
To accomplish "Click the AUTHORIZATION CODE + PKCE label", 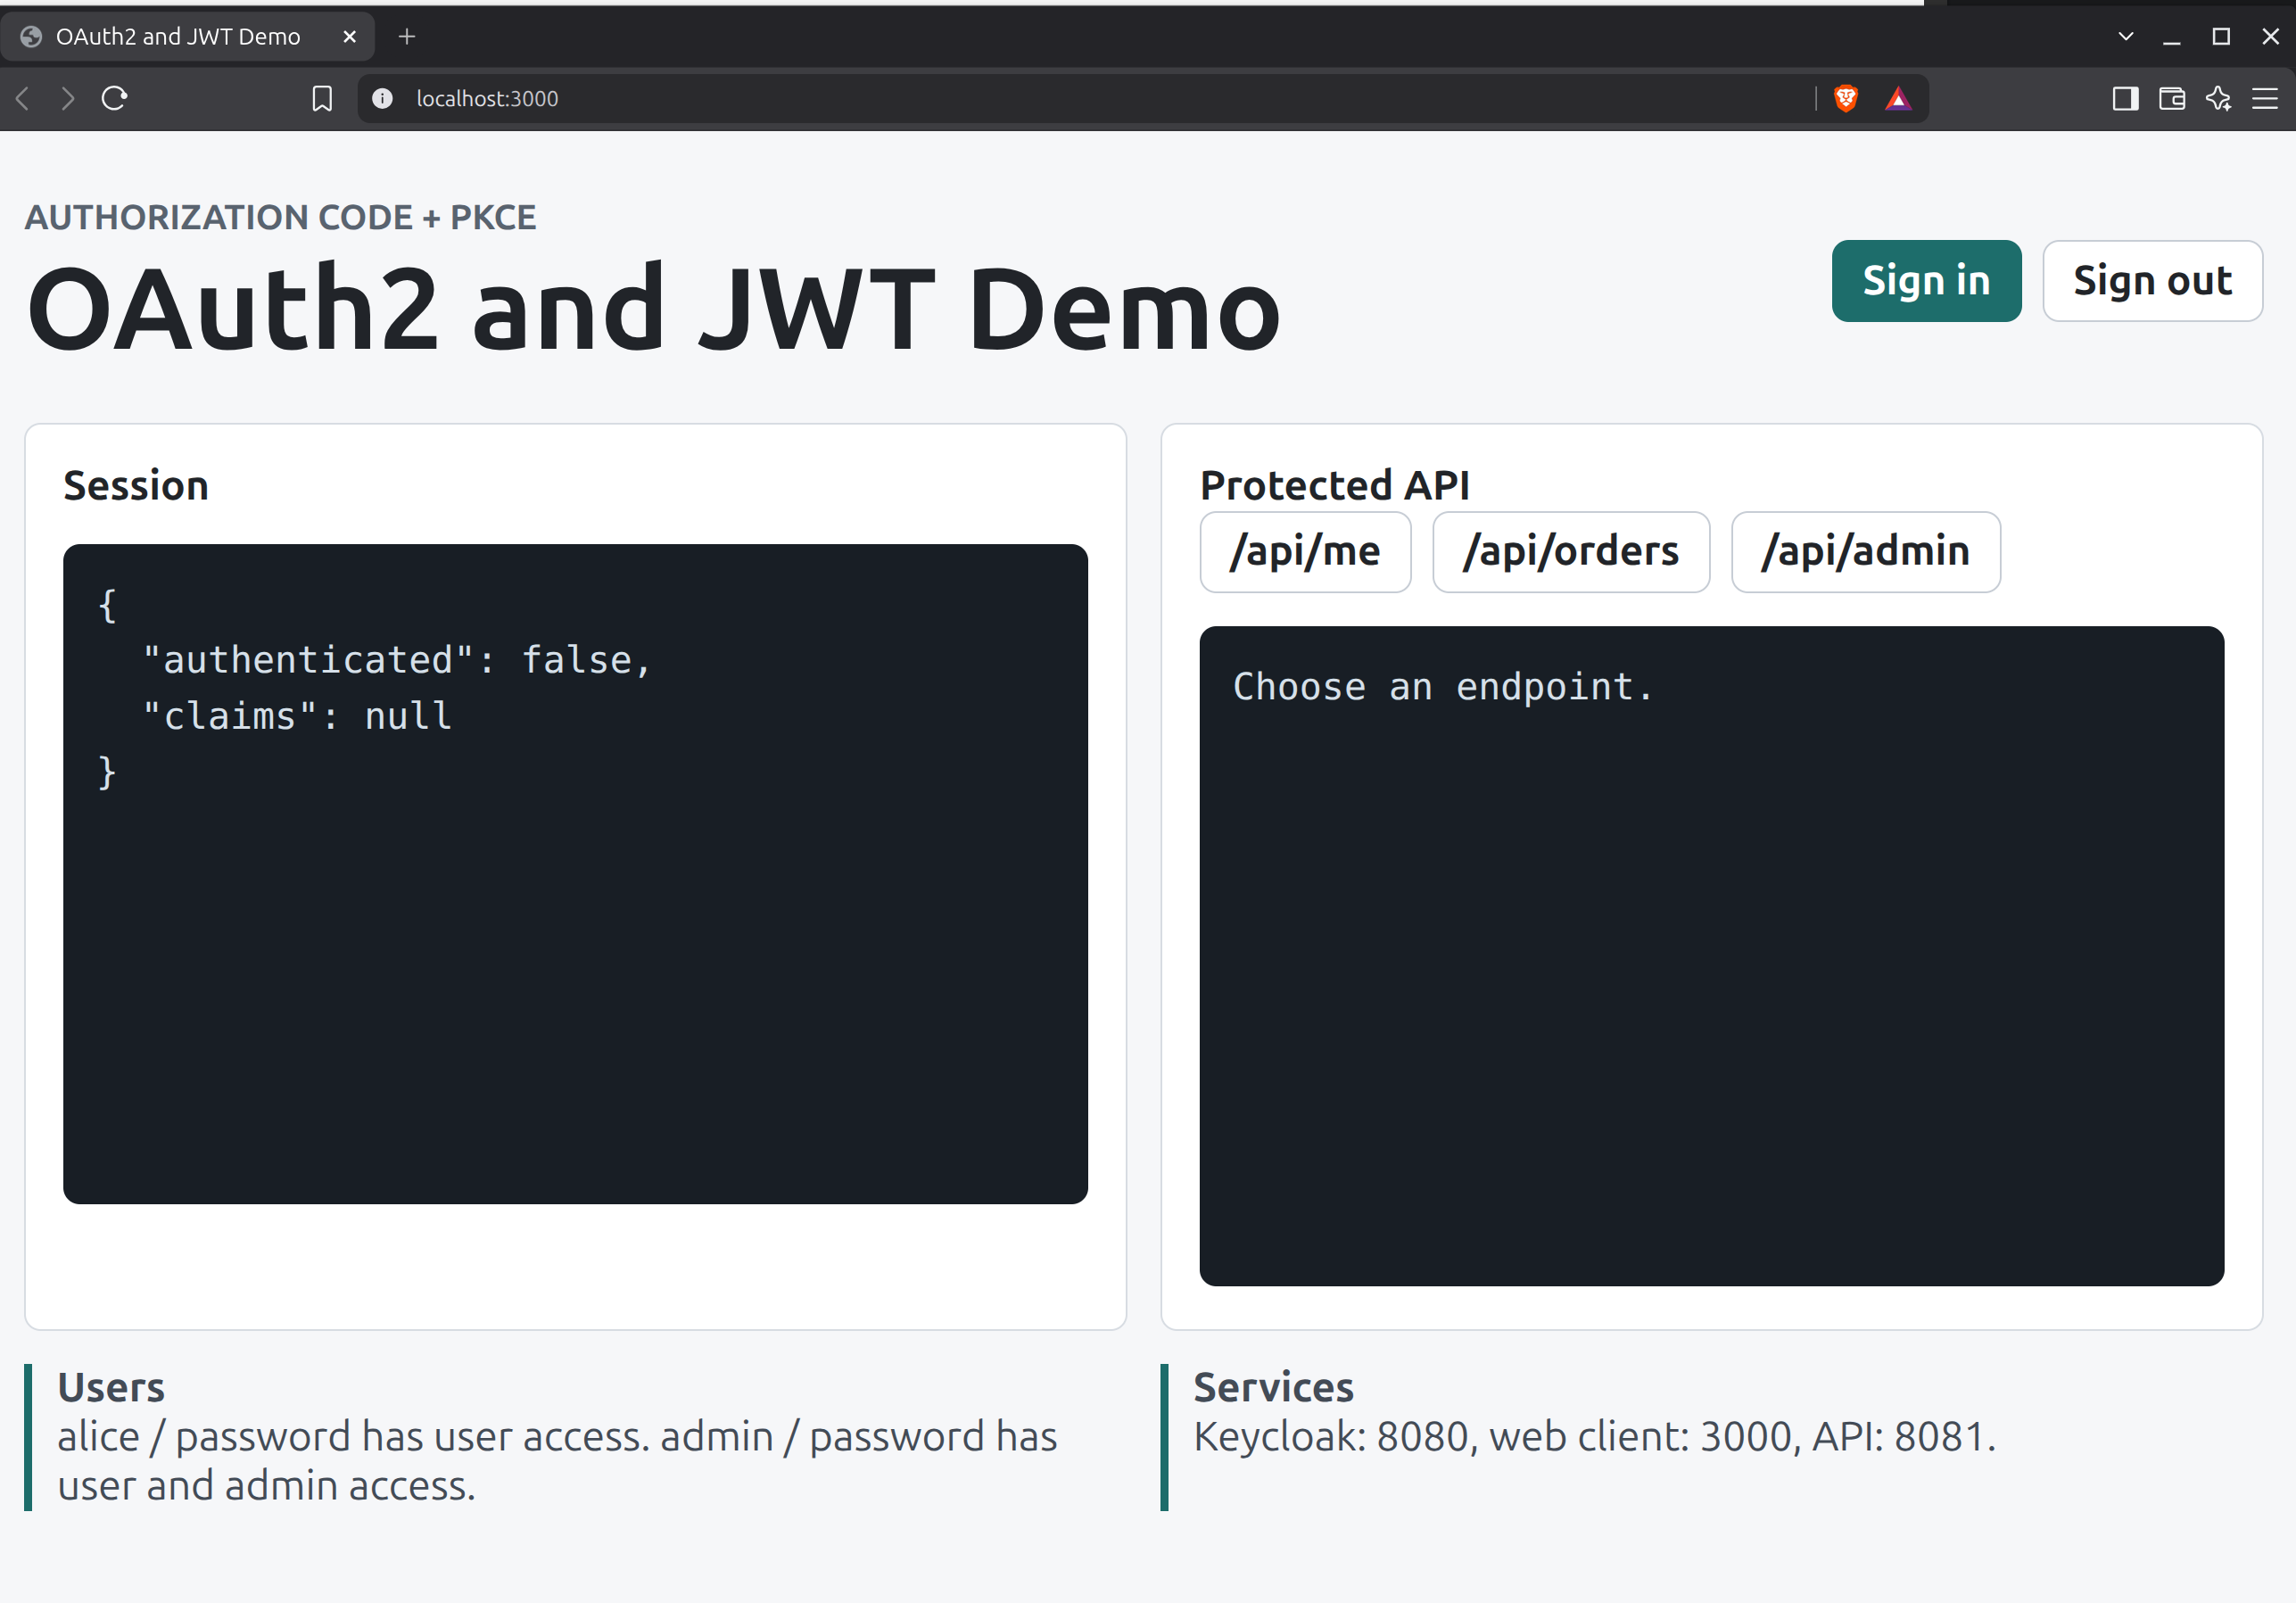I will (x=280, y=217).
